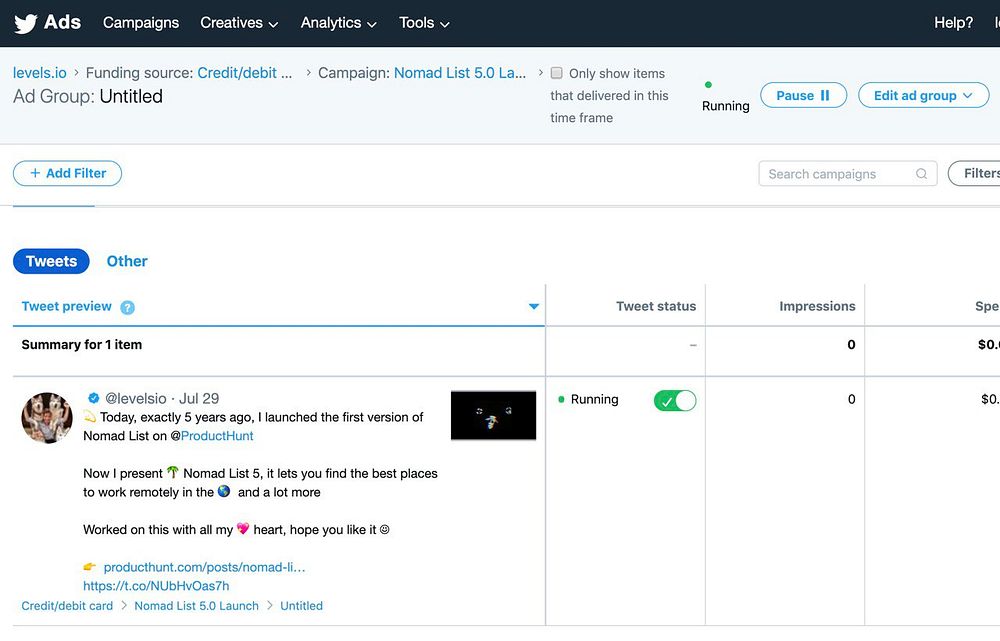
Task: Click the Tweet preview column header
Action: pyautogui.click(x=66, y=306)
